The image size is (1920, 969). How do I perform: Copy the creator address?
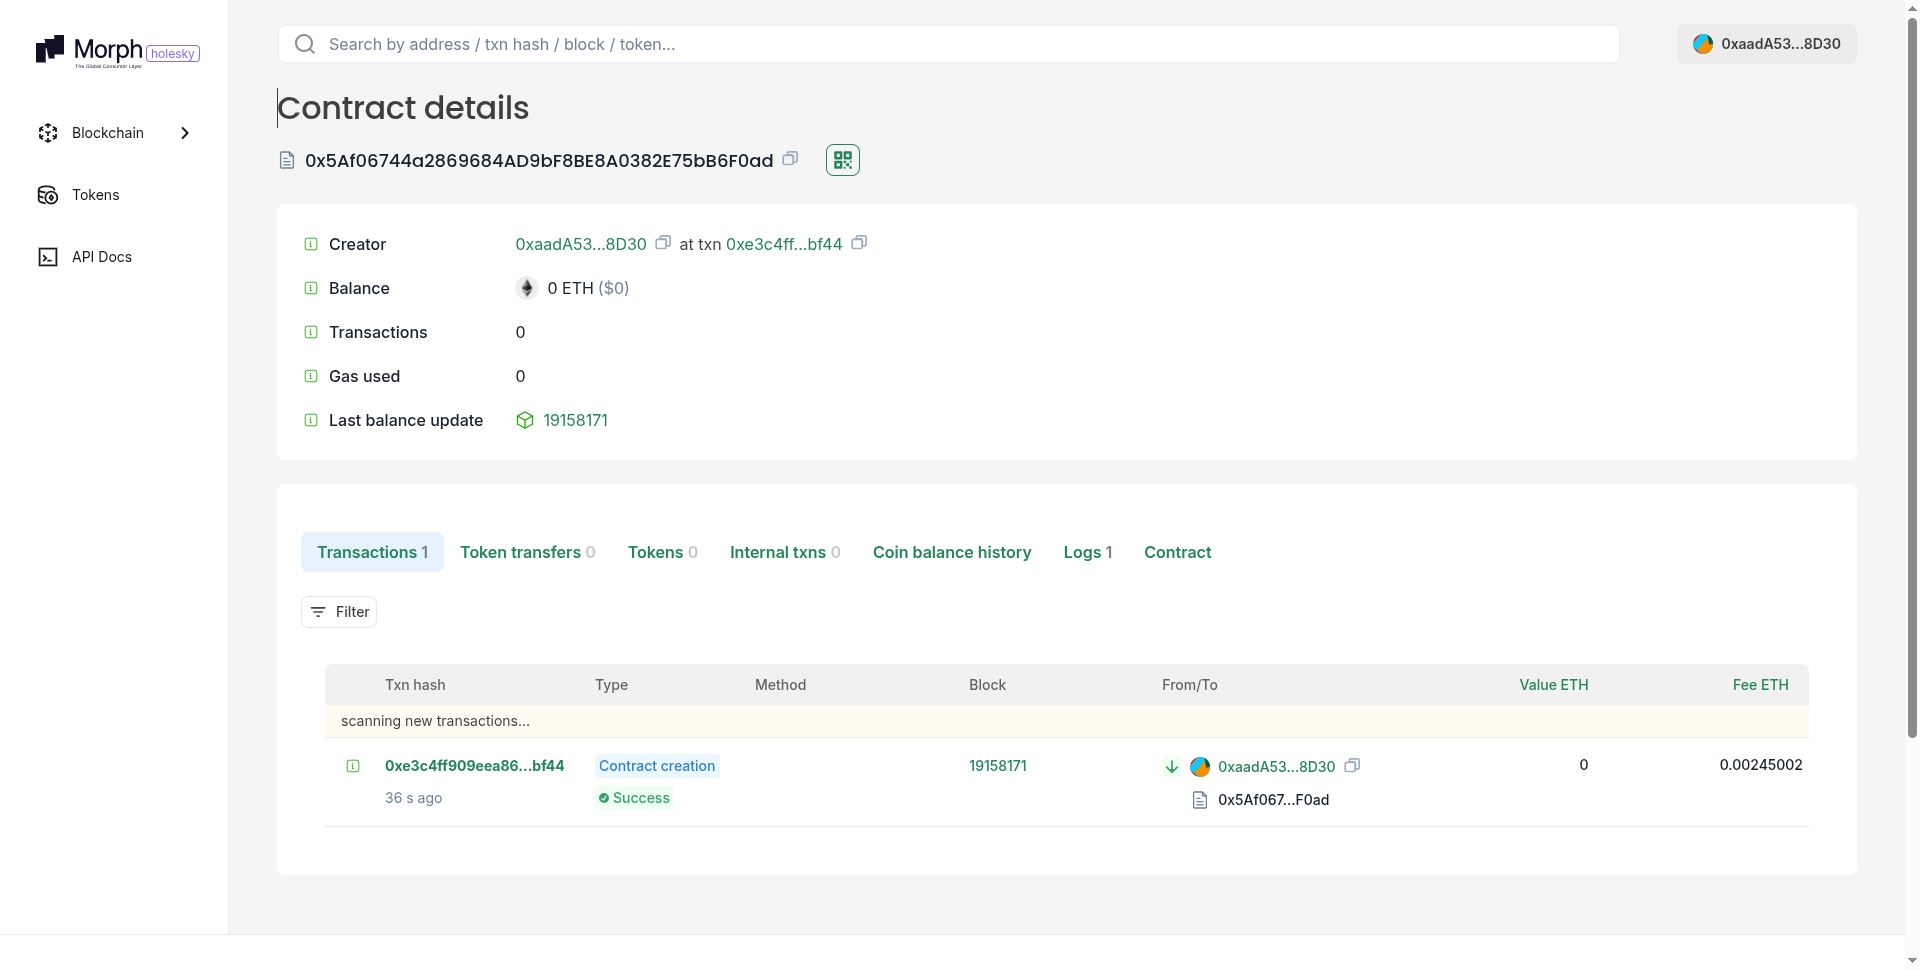click(663, 243)
